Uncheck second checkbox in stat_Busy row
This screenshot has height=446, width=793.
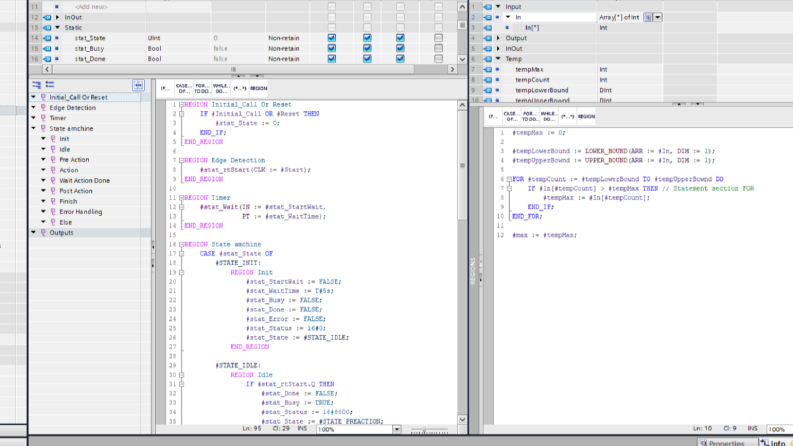[x=367, y=49]
